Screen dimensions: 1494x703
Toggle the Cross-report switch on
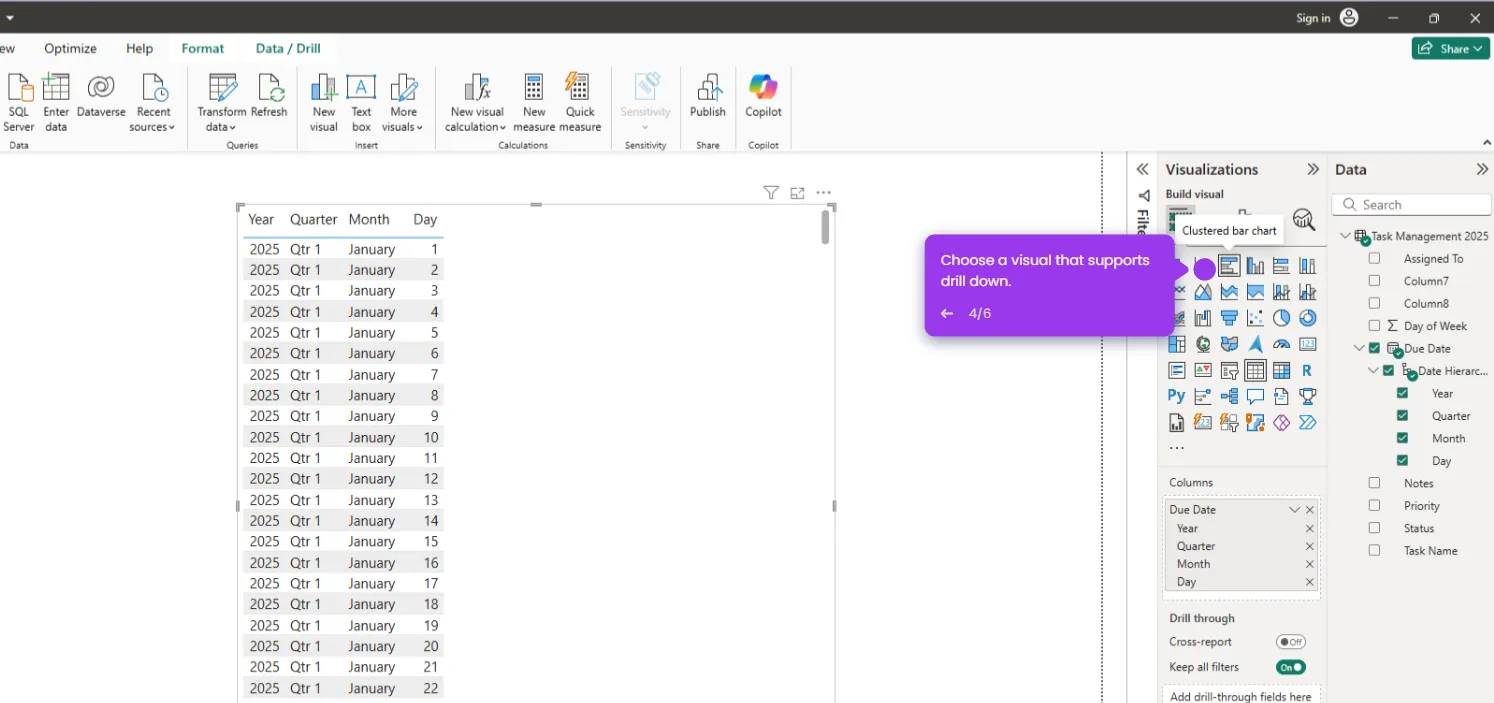pos(1291,642)
